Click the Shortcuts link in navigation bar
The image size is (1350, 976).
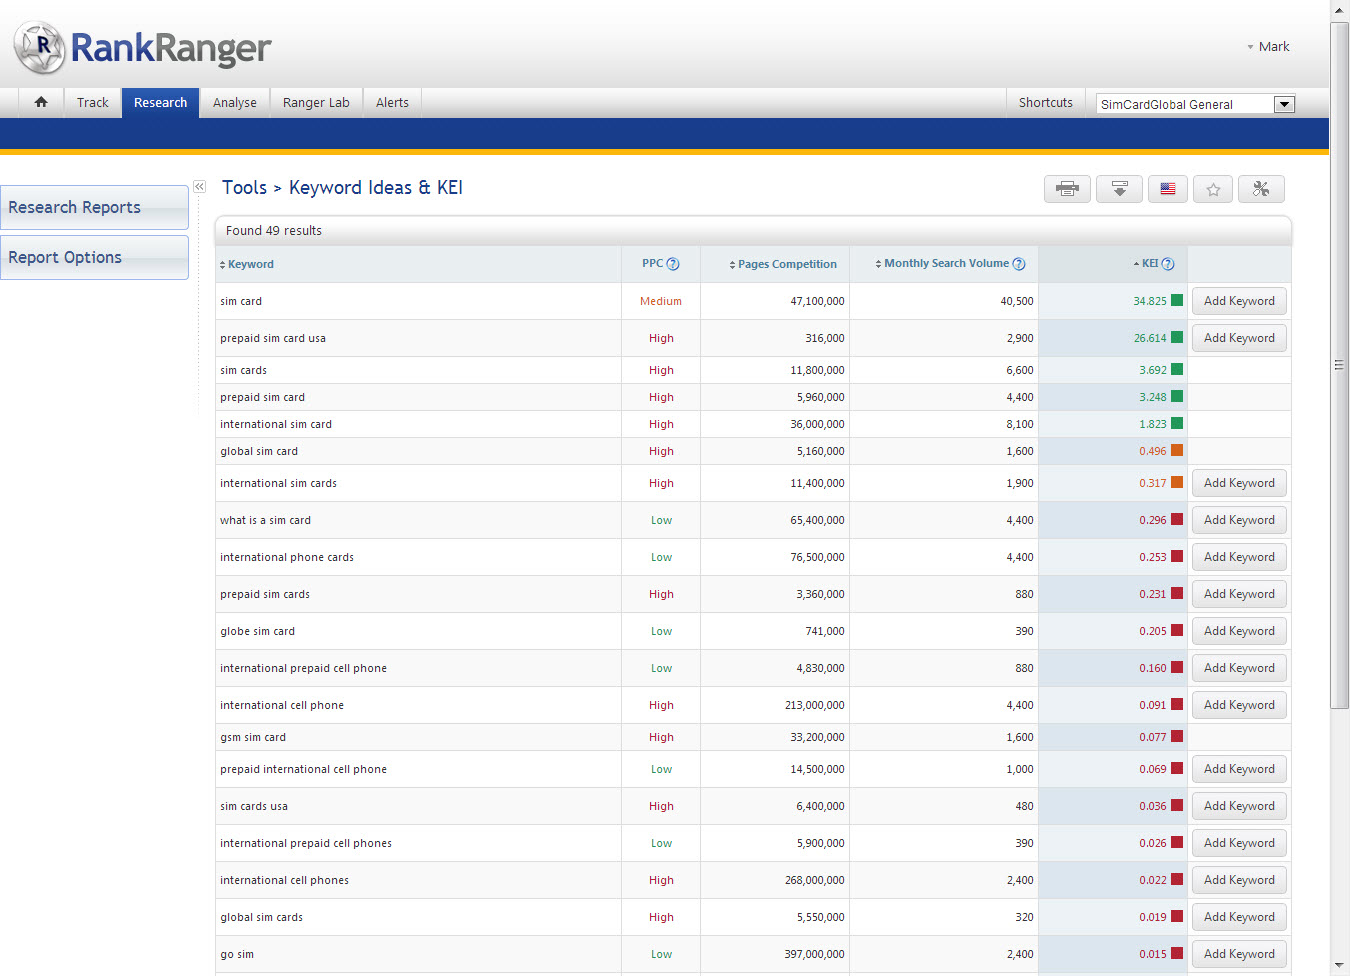point(1045,103)
